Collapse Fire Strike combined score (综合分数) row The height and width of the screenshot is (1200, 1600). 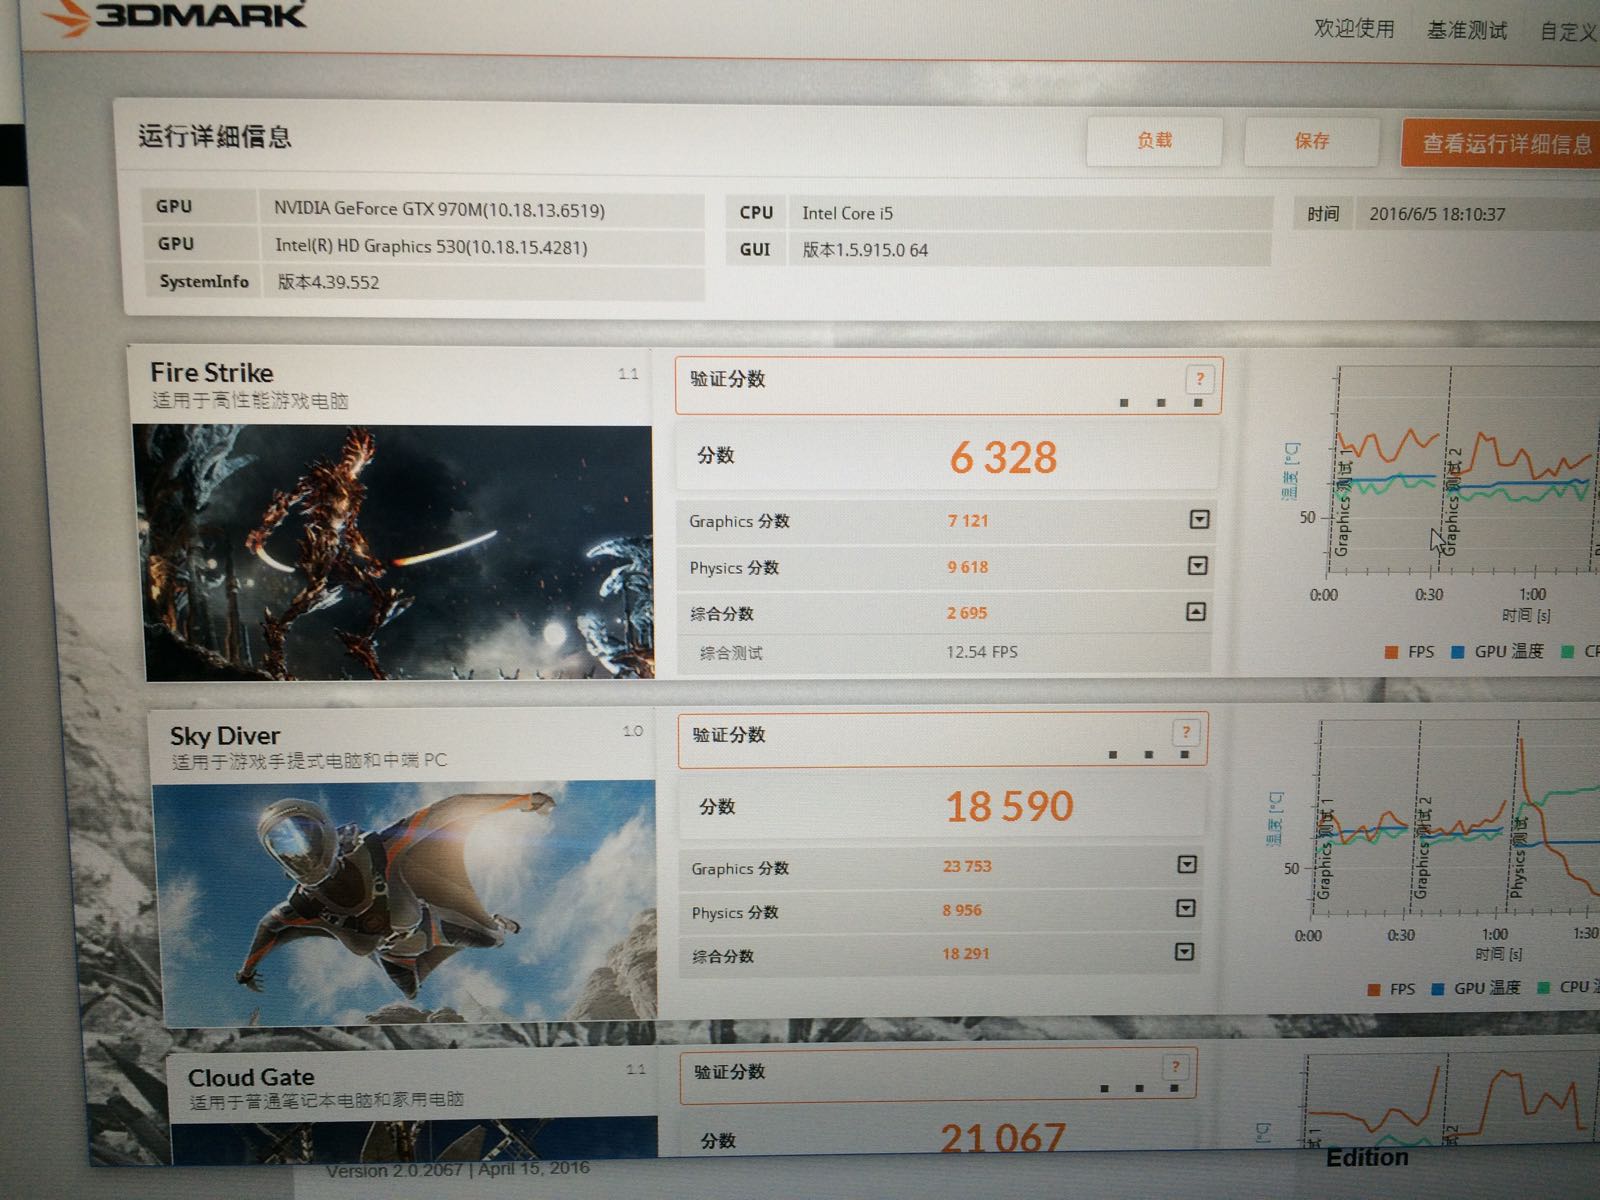[1195, 611]
